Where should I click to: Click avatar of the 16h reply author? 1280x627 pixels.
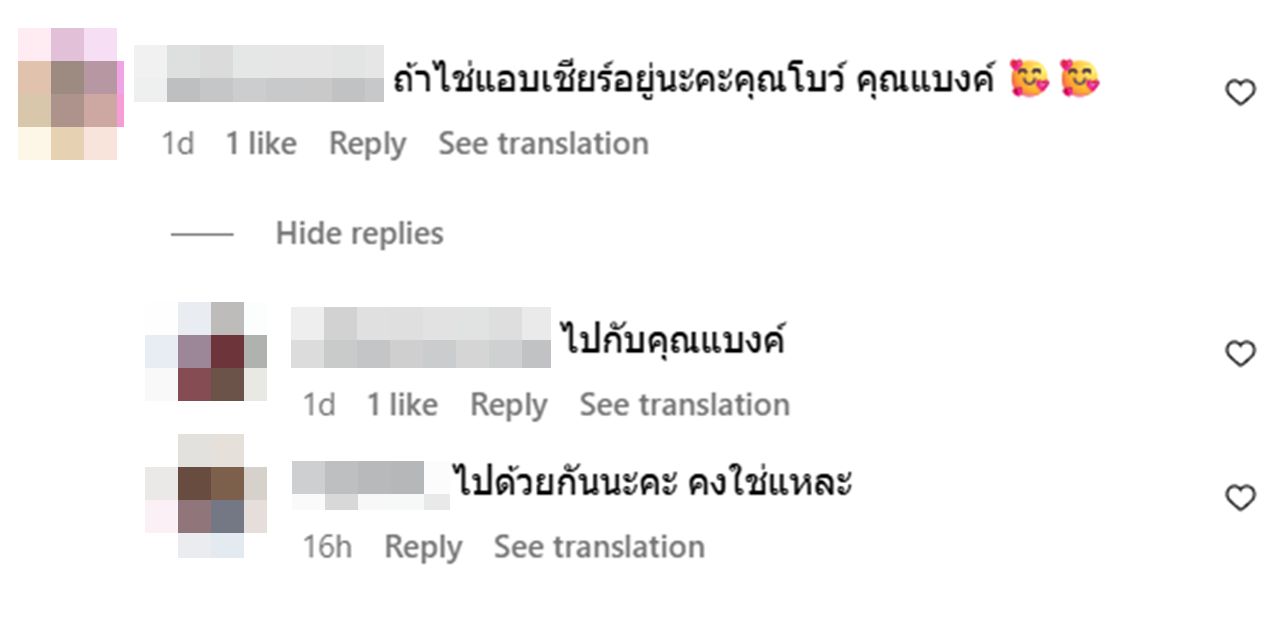tap(207, 496)
